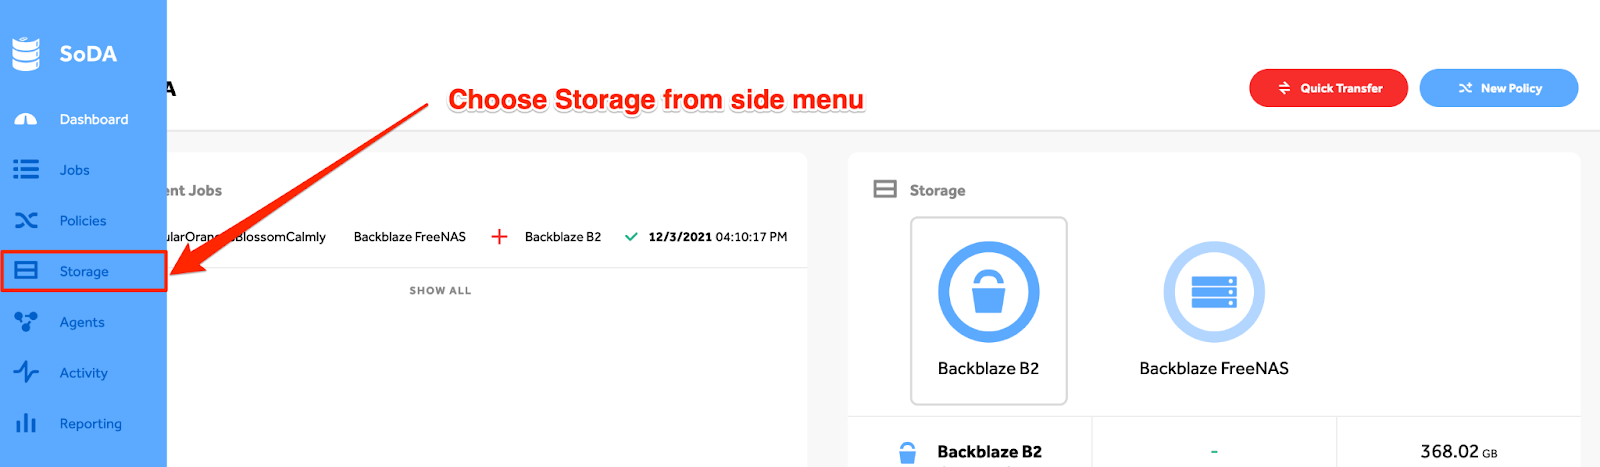This screenshot has height=467, width=1600.
Task: Click the green checkmark job status icon
Action: [631, 237]
